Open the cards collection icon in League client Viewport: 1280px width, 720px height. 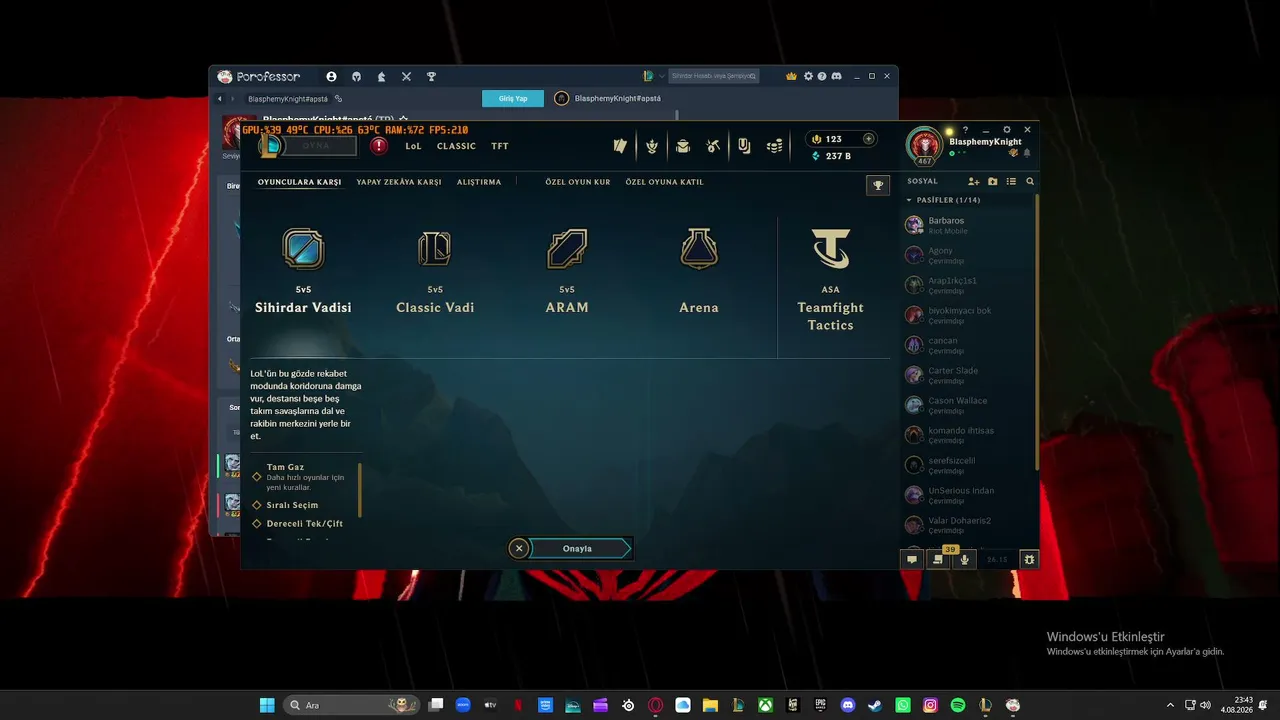620,146
